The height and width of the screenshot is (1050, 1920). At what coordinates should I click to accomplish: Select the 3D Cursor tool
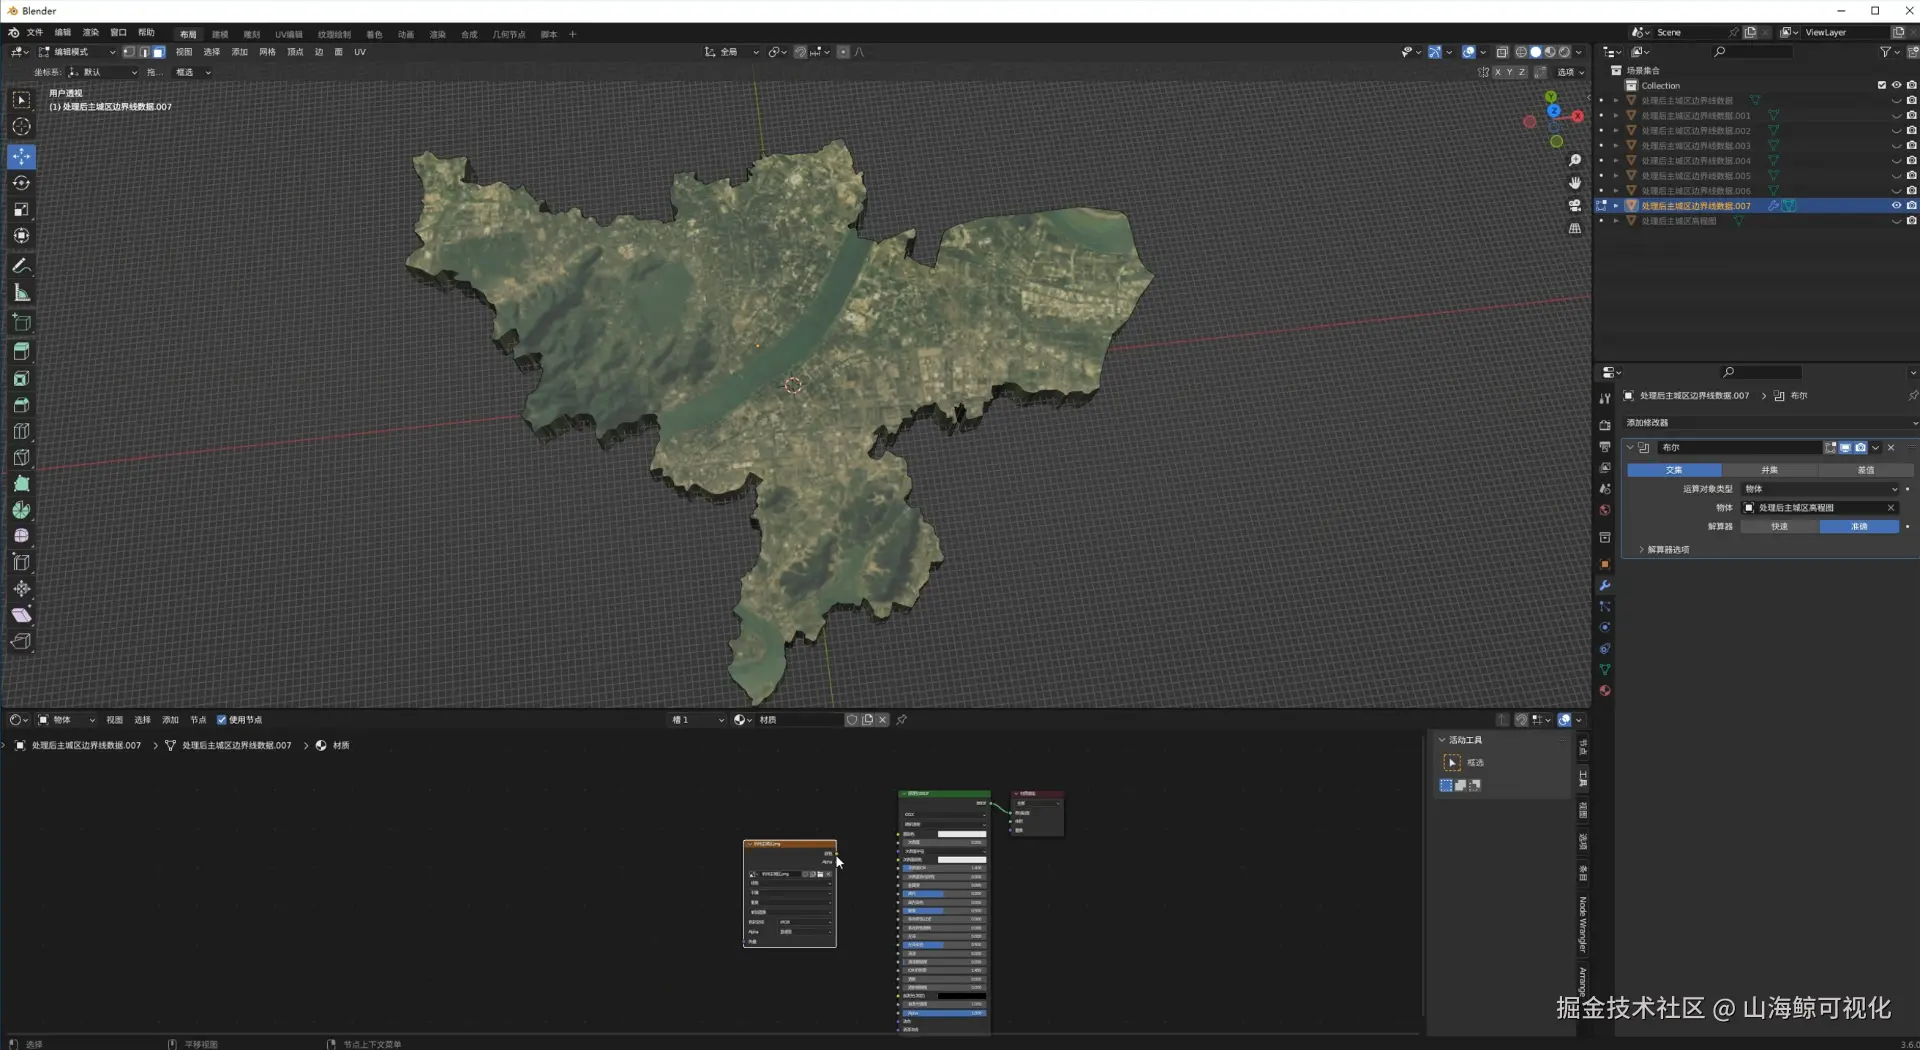pos(21,127)
